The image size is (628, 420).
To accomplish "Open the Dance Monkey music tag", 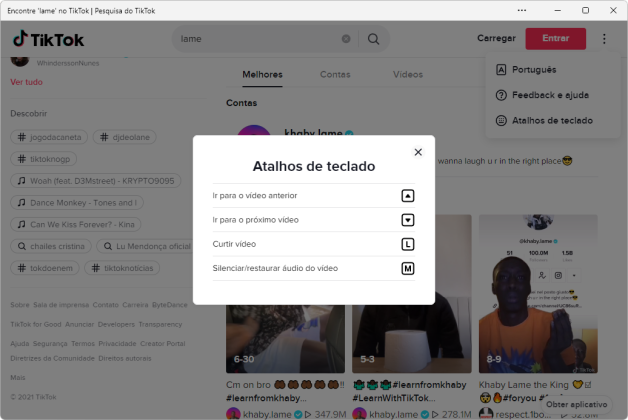I will click(76, 203).
